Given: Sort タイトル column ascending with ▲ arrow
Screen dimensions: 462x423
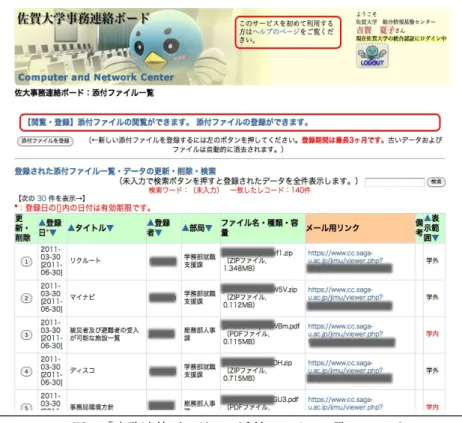Looking at the screenshot, I should coord(71,228).
